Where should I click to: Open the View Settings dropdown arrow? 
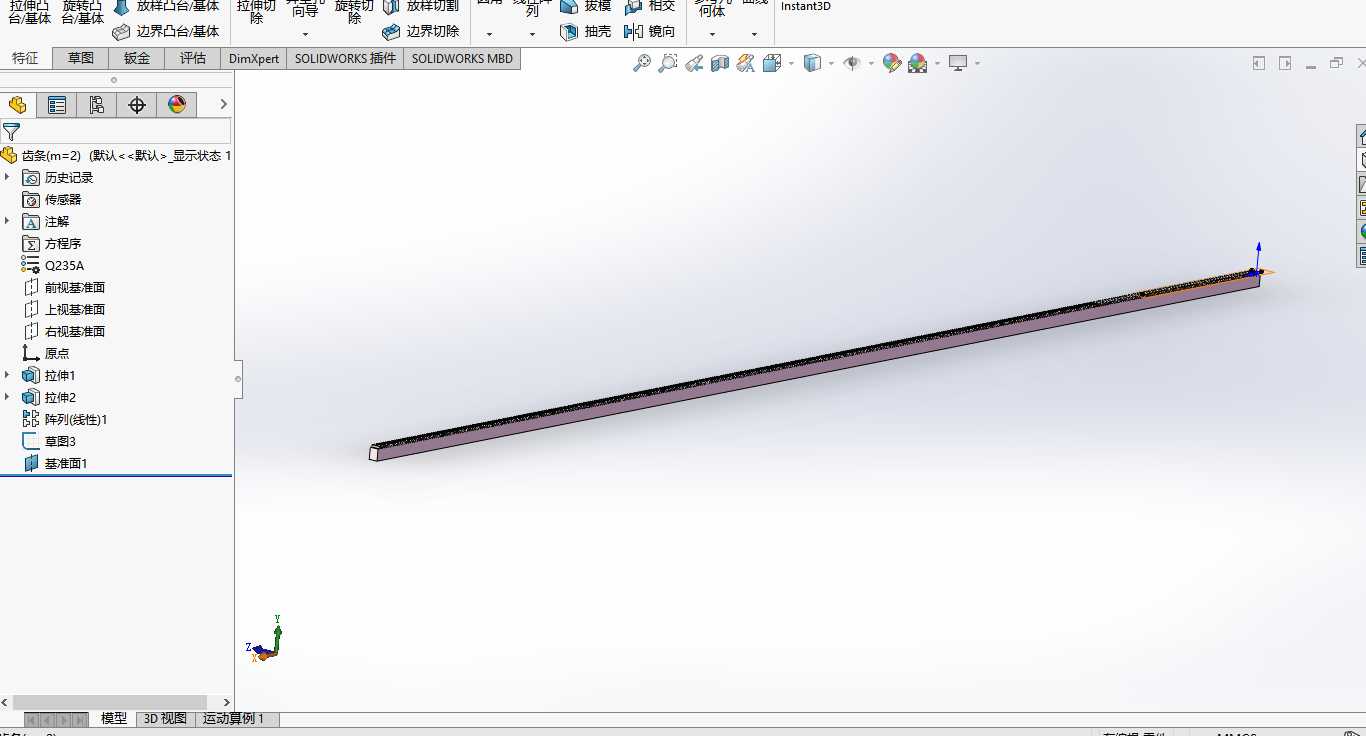977,63
